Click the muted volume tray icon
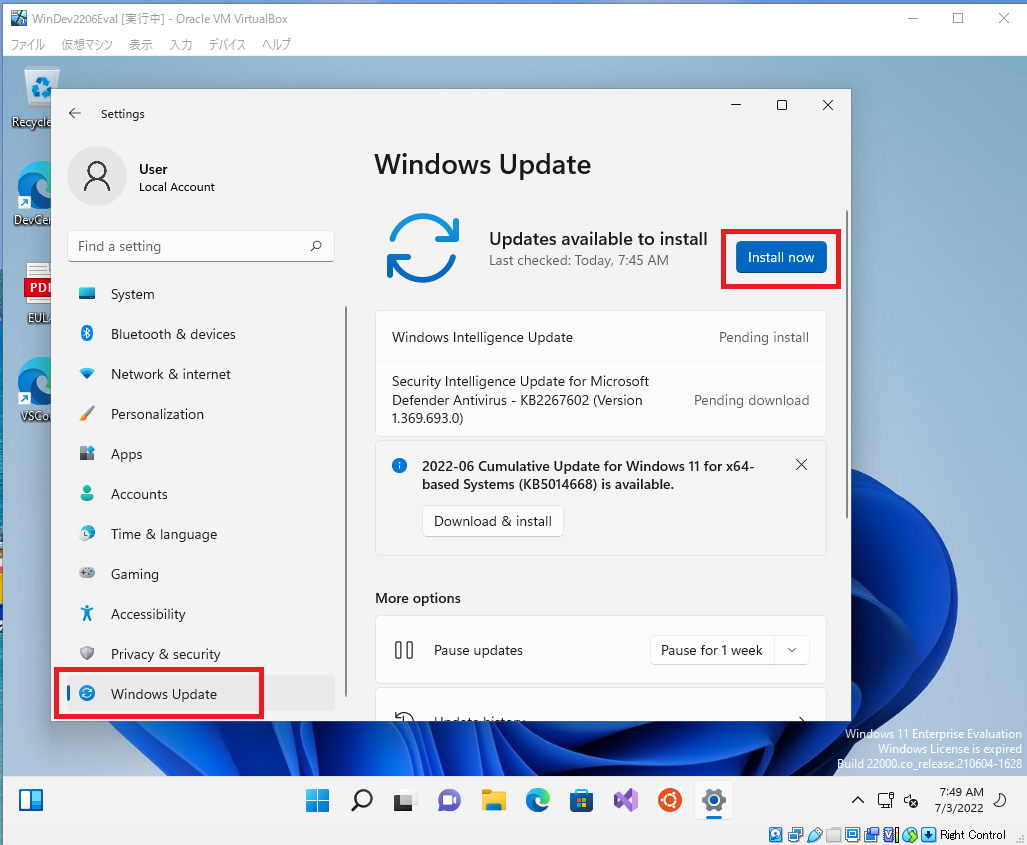The height and width of the screenshot is (845, 1027). 911,800
